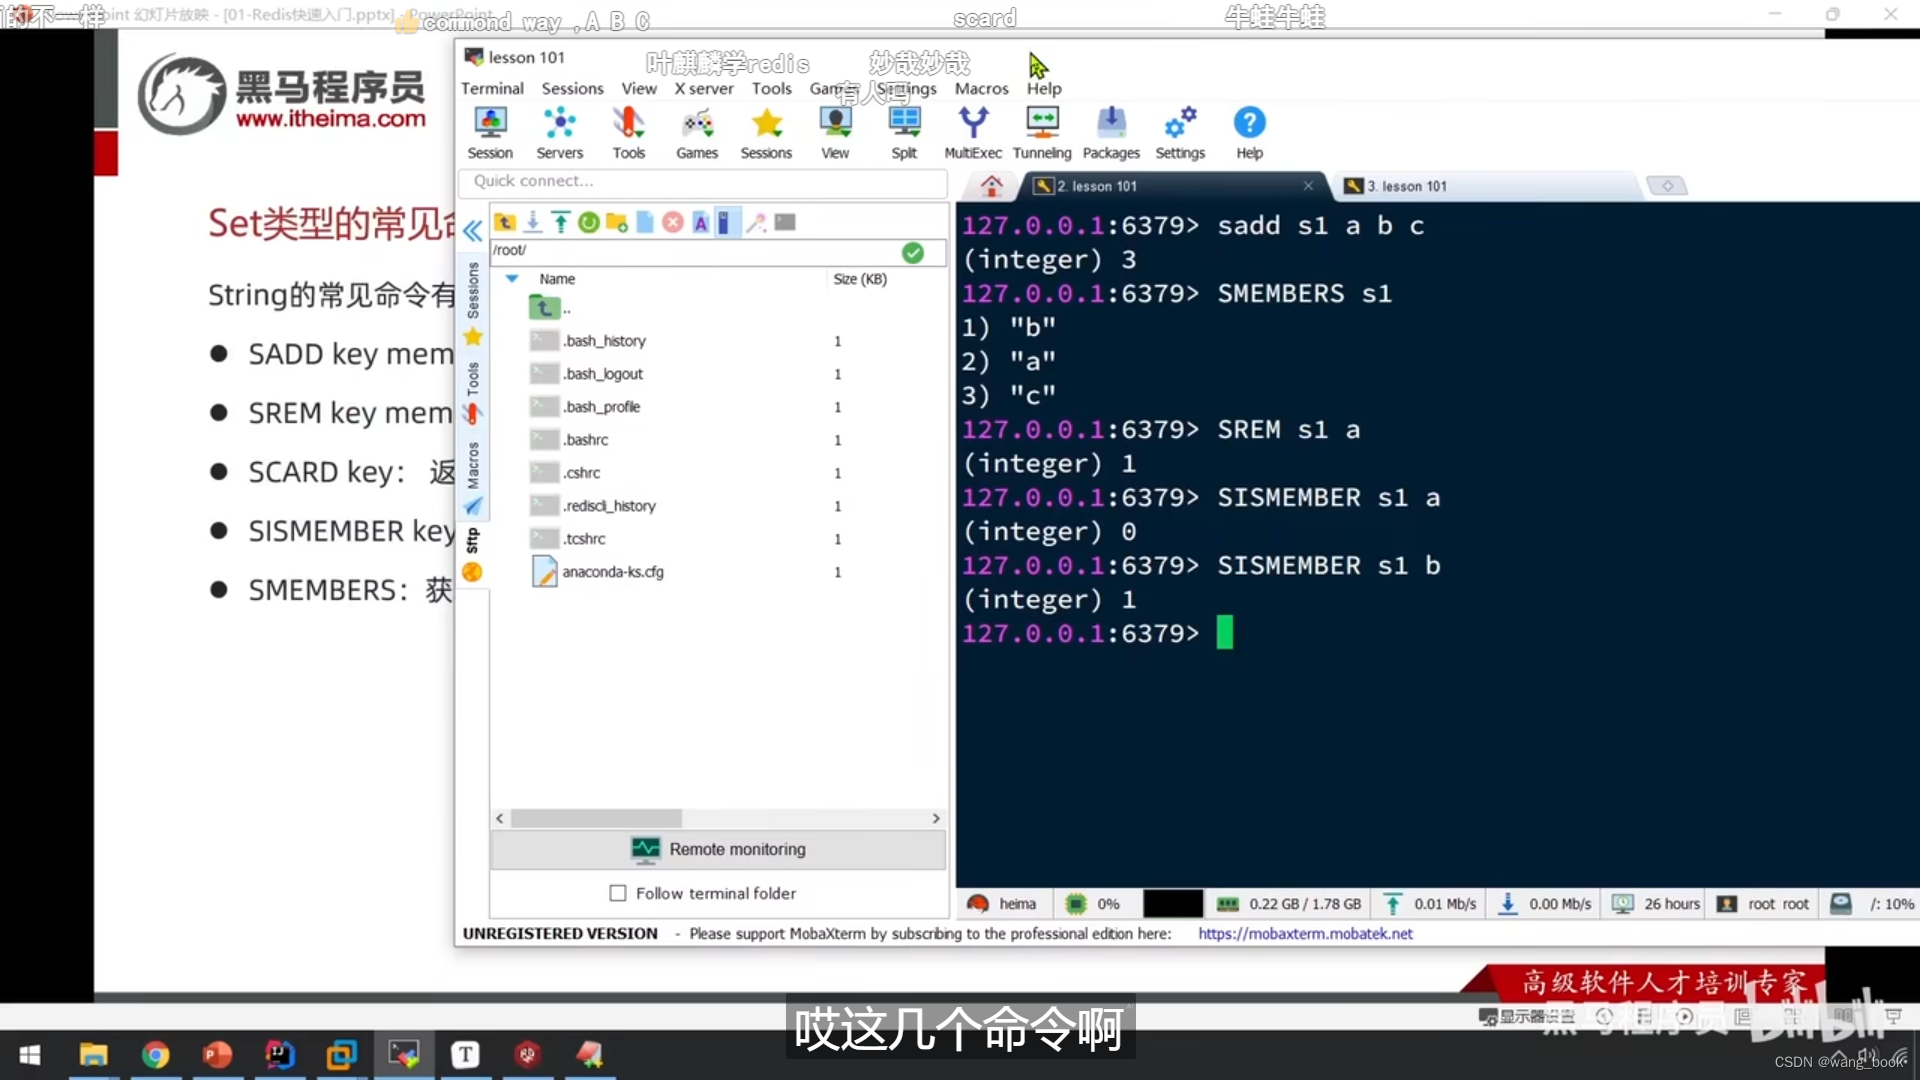Screen dimensions: 1920x1080
Task: Open Chrome from the Windows taskbar
Action: (x=155, y=1055)
